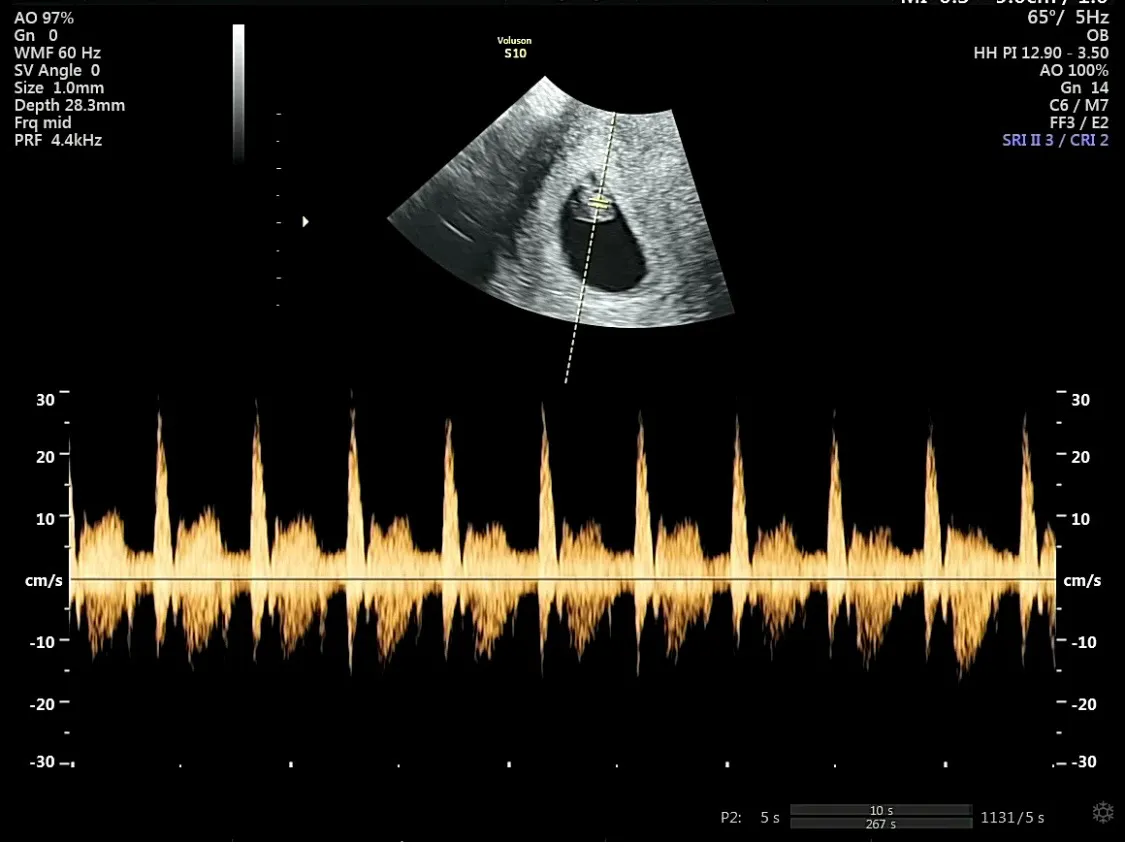Click the left 30 cm/s scale label
This screenshot has height=868, width=1125.
45,400
